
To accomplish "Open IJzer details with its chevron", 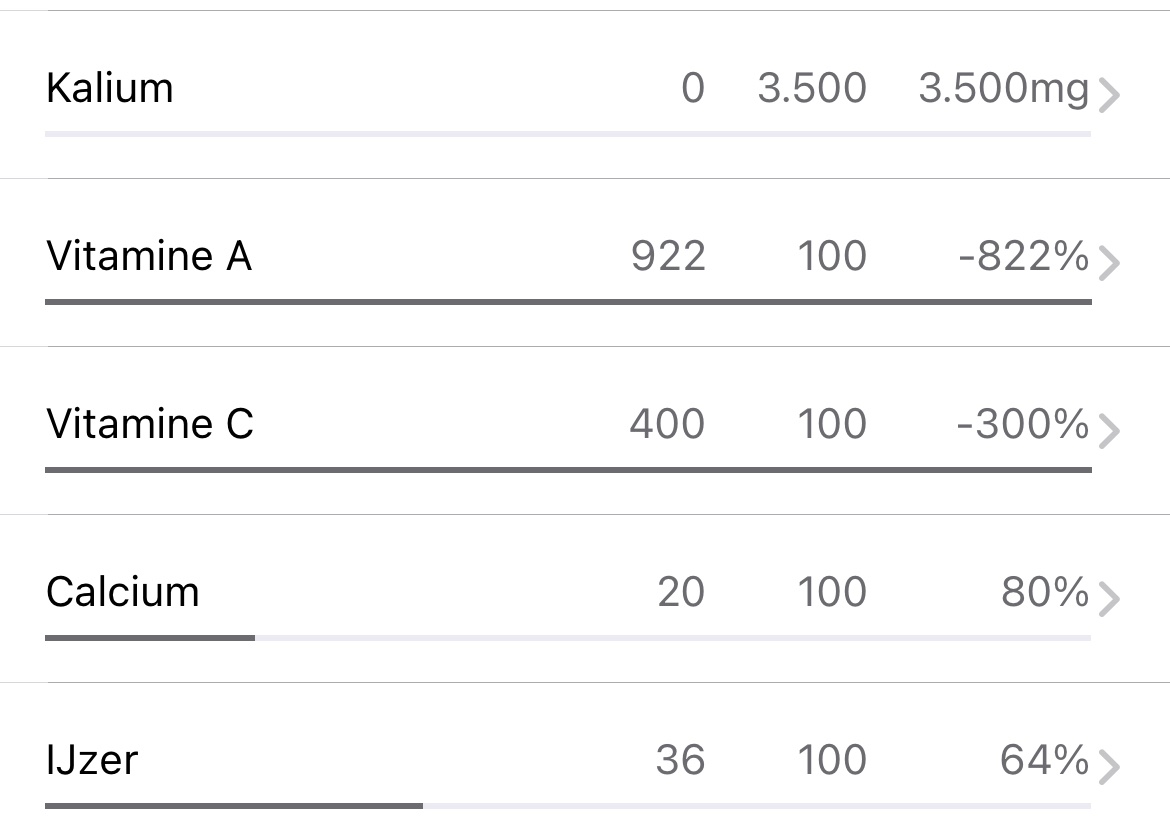I will coord(1108,768).
